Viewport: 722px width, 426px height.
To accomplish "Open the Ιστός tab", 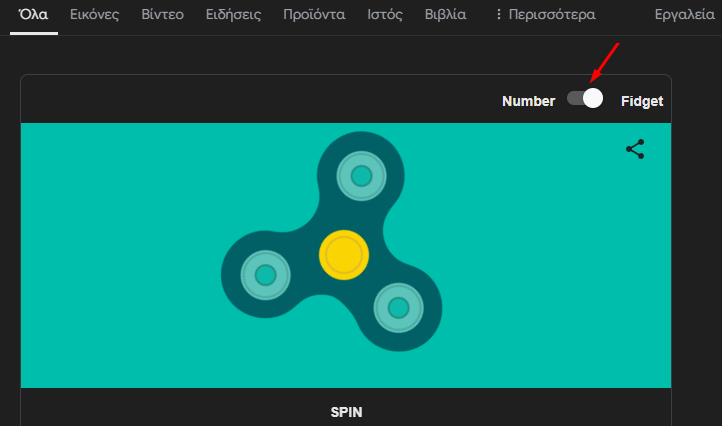I will click(385, 15).
